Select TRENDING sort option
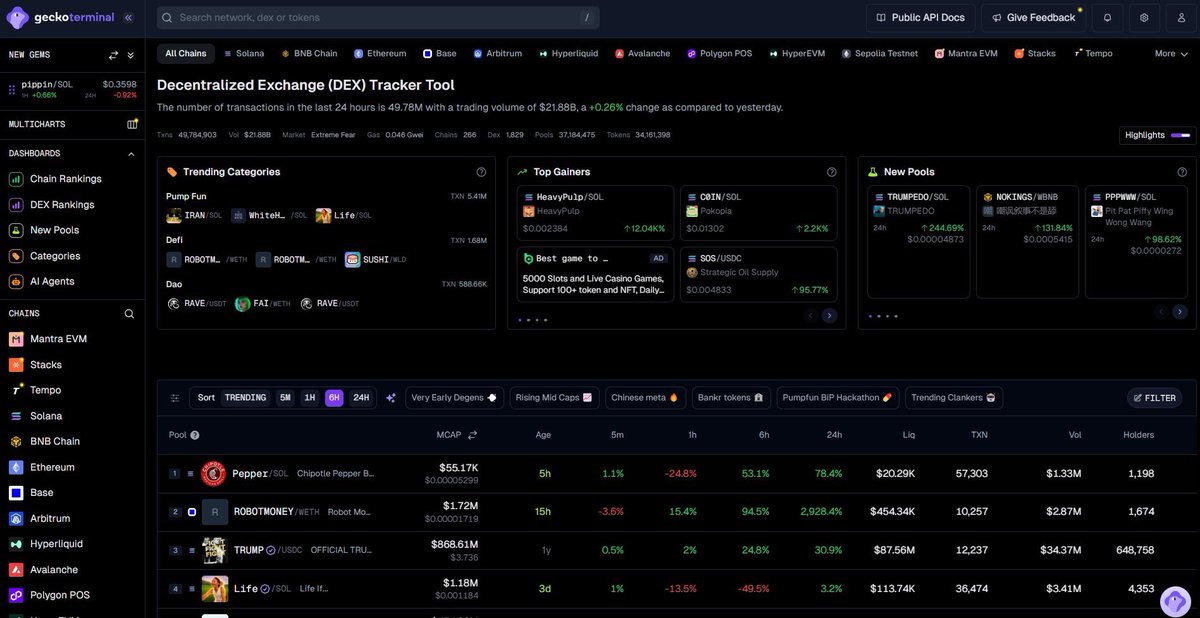Viewport: 1200px width, 618px height. pos(245,398)
